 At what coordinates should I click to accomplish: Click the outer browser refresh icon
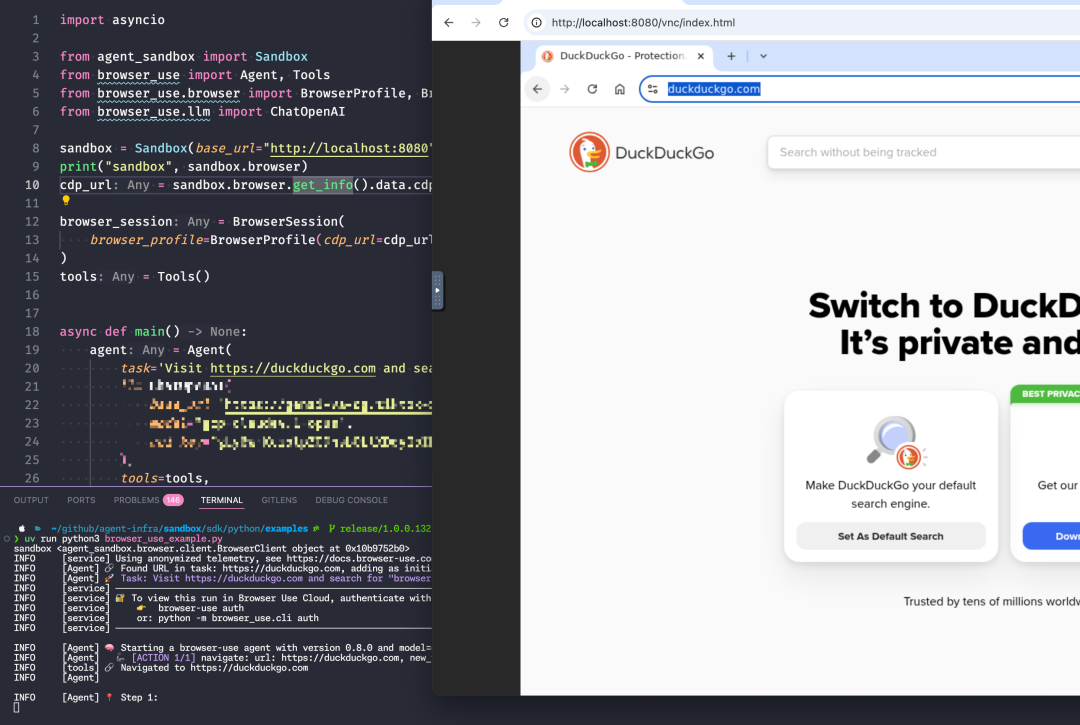504,22
